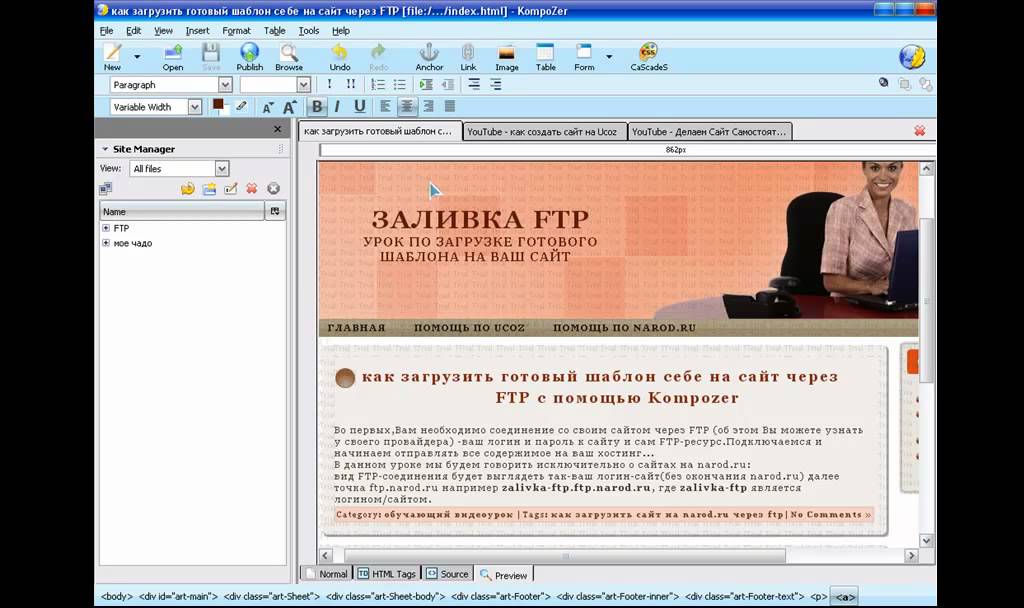Screen dimensions: 1024x608
Task: Delete the selected Site Manager item
Action: pos(251,189)
